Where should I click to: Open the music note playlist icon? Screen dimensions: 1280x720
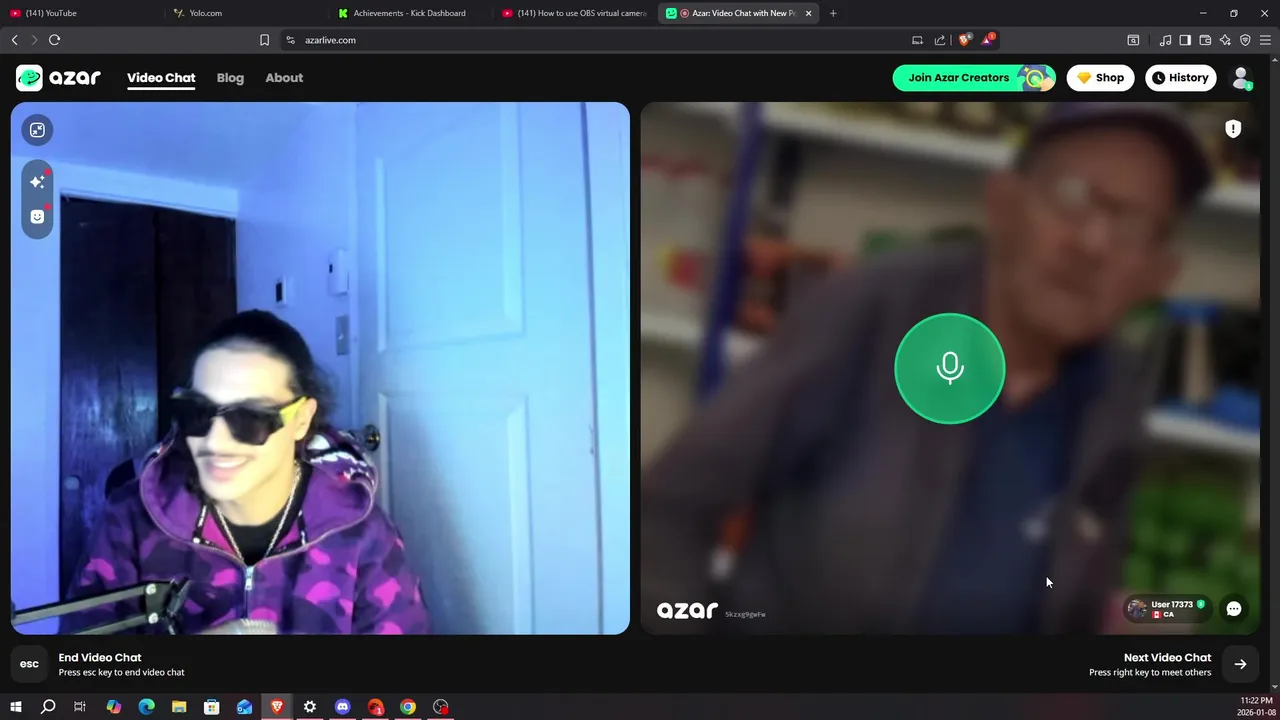1165,40
